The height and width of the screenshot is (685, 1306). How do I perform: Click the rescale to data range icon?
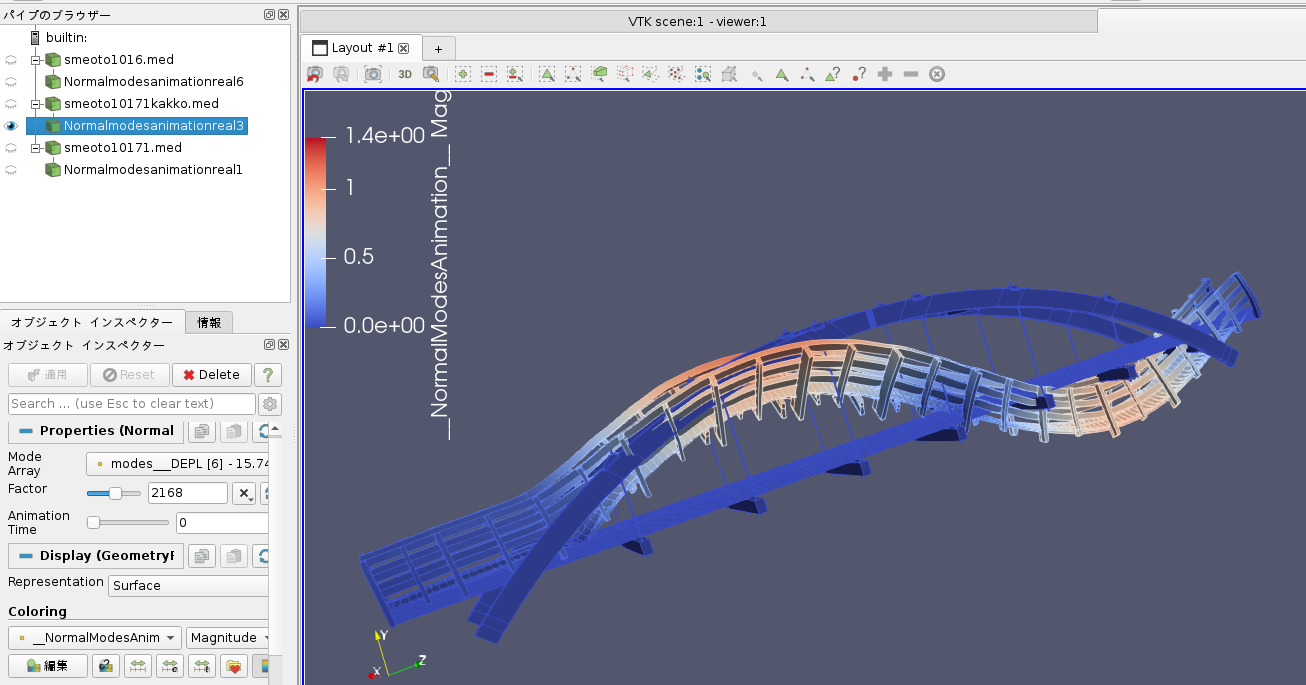137,666
